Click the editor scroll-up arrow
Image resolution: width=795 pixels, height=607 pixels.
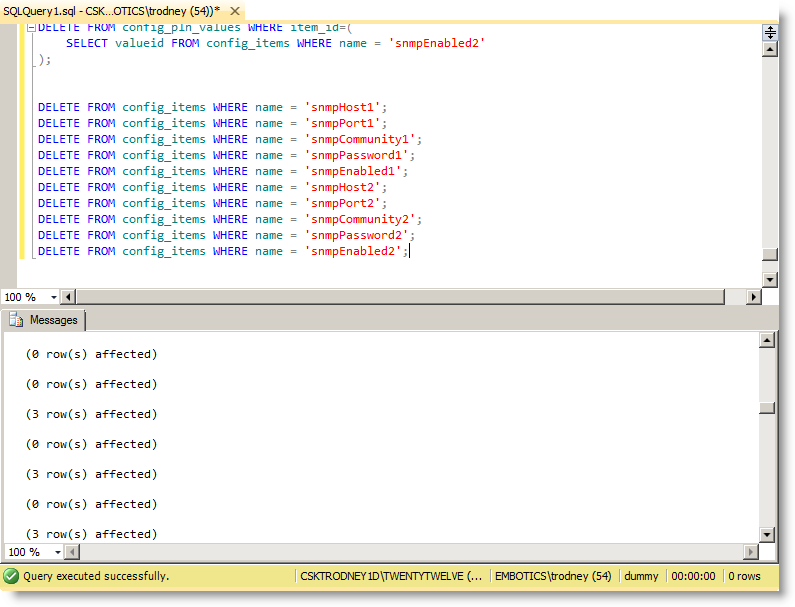tap(770, 49)
